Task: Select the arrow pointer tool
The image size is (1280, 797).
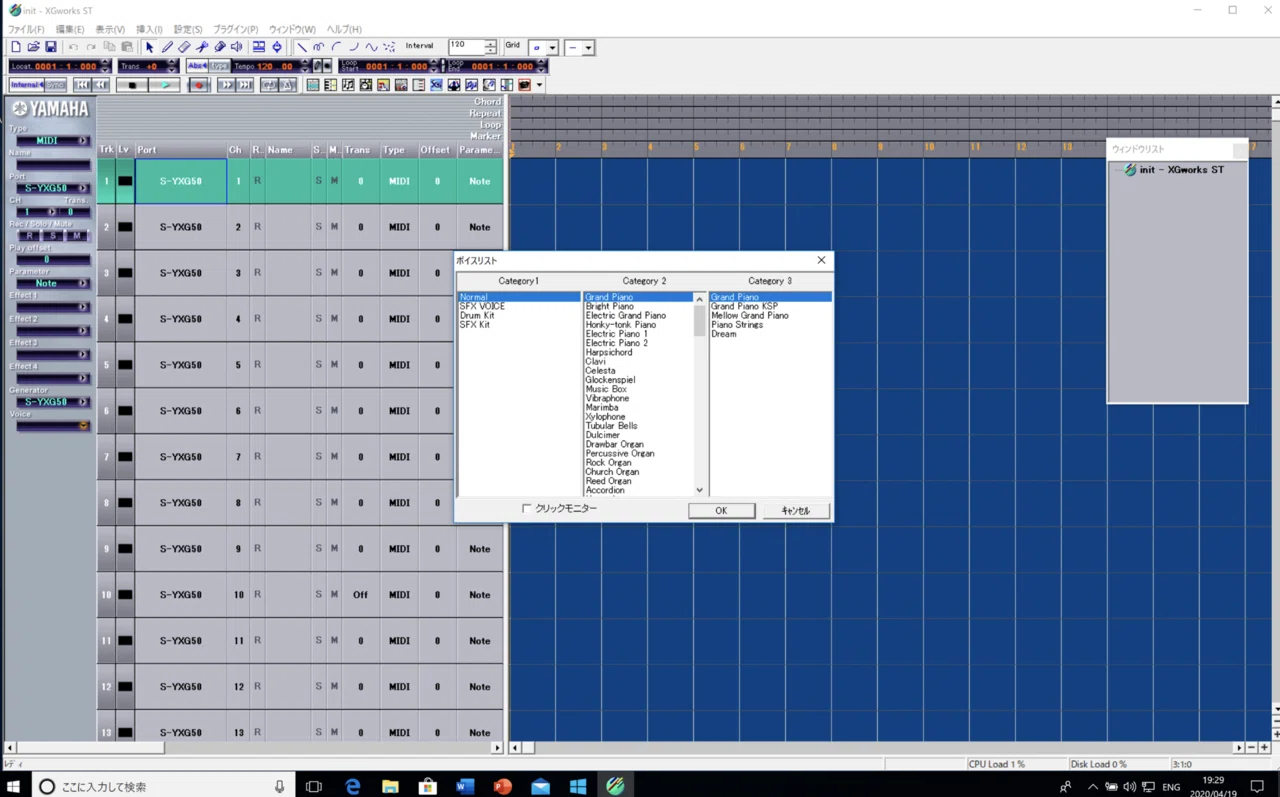Action: [x=149, y=47]
